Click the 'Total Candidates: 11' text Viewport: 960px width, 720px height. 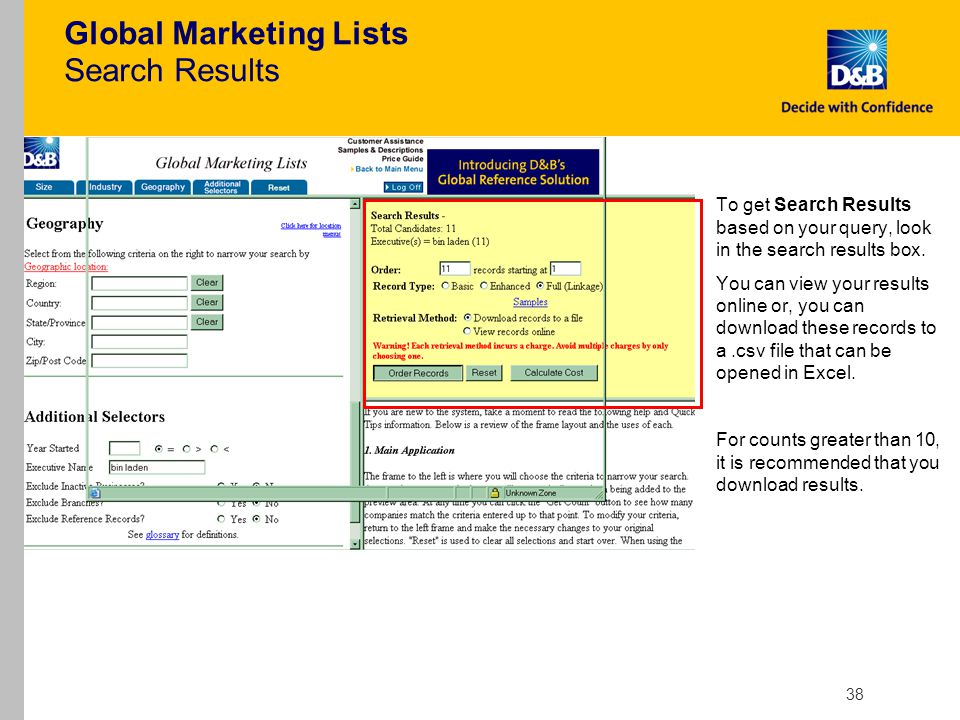[413, 229]
